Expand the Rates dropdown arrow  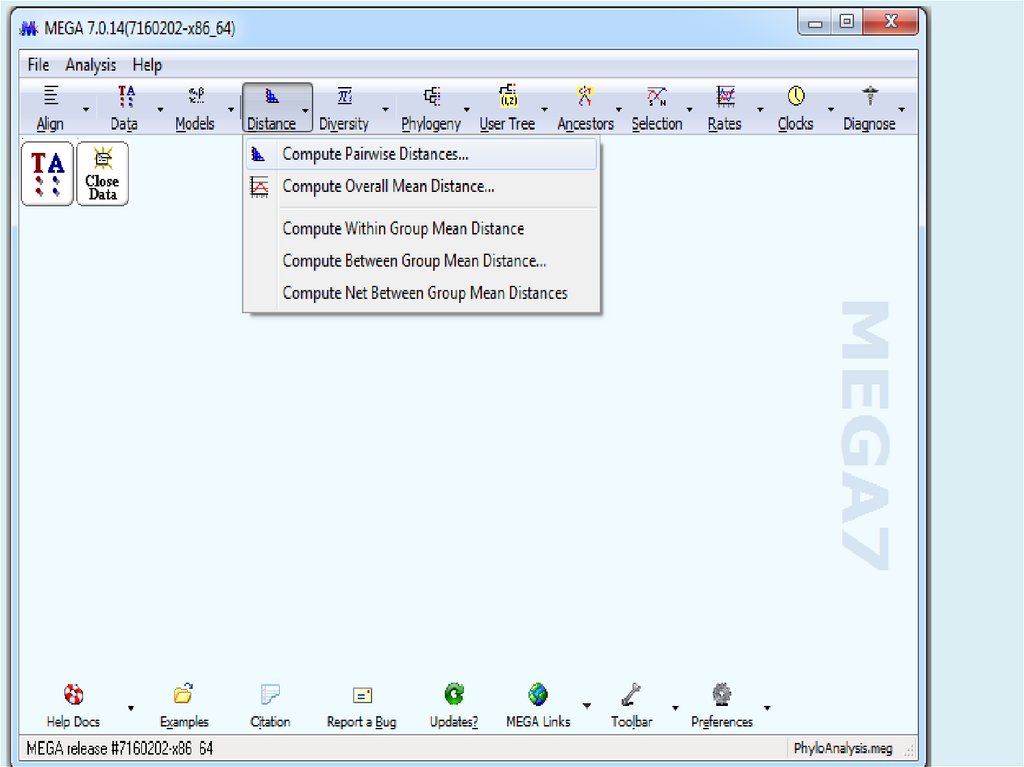tap(760, 109)
